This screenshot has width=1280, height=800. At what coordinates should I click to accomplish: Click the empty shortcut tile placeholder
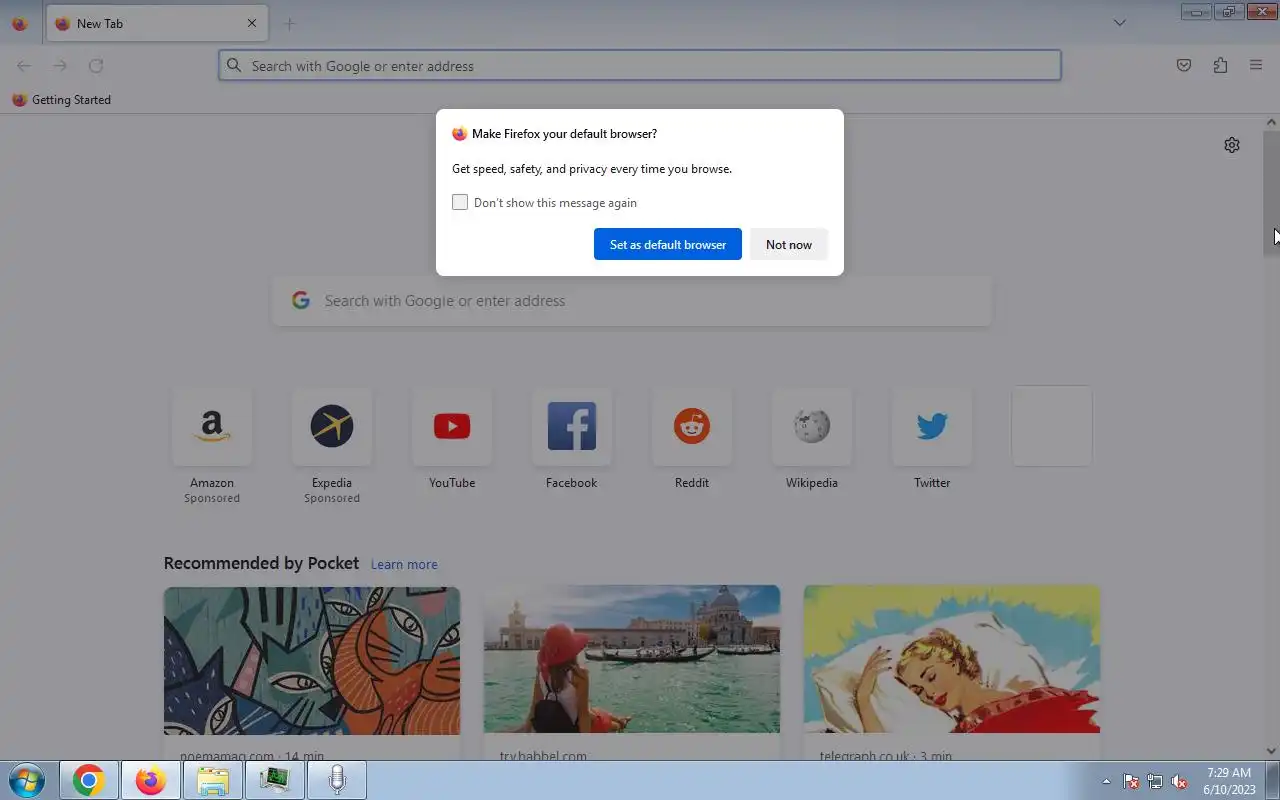click(x=1052, y=426)
